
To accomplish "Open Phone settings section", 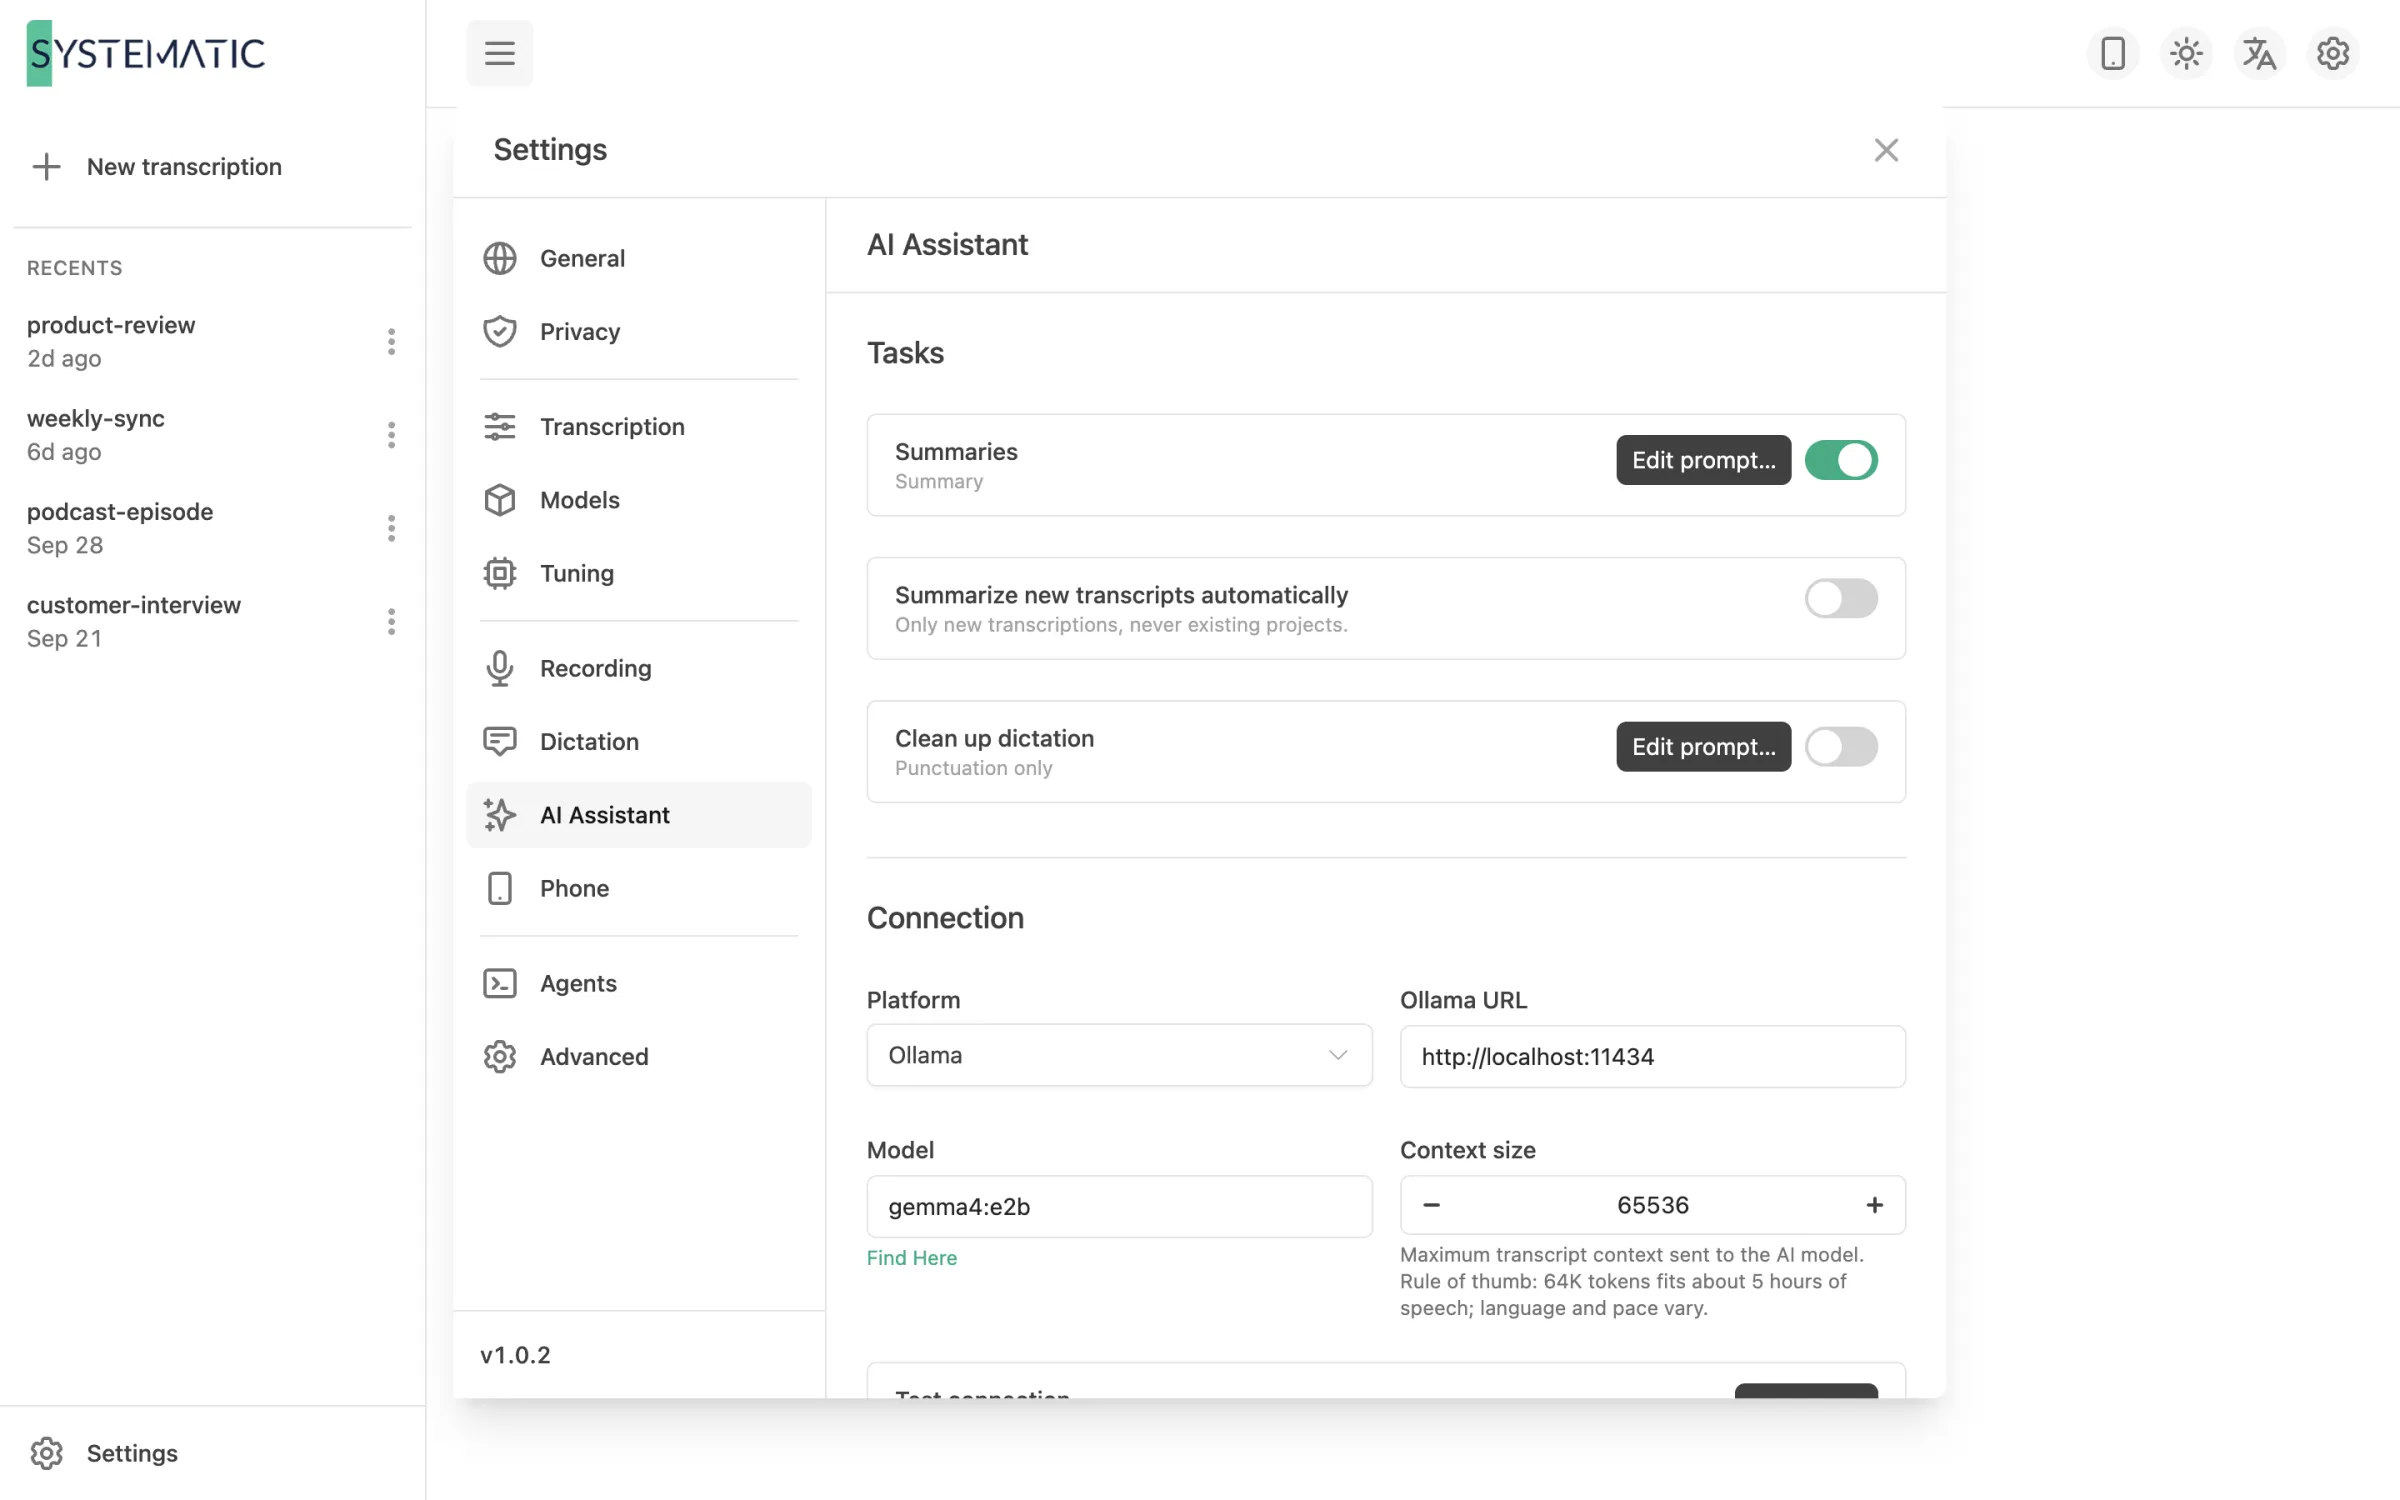I will click(x=639, y=888).
